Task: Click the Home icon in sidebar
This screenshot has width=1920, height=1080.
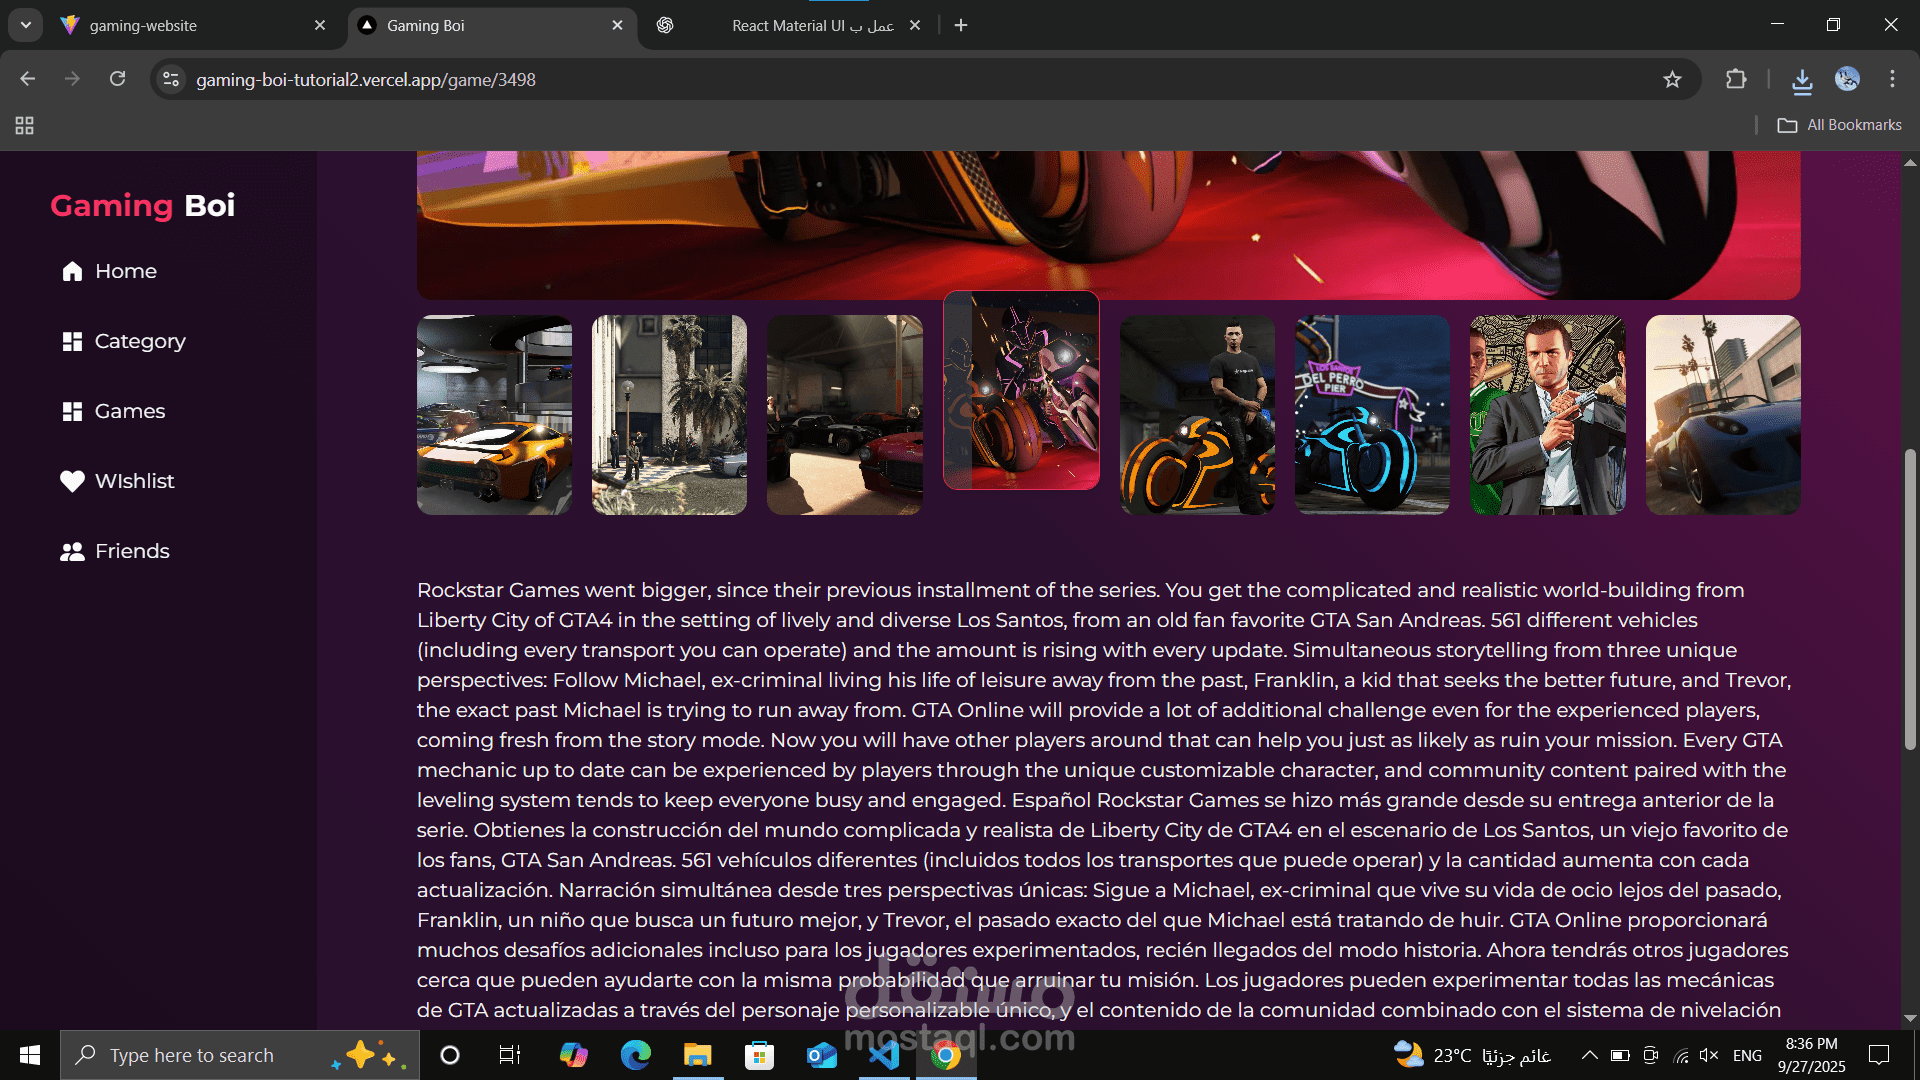Action: click(x=72, y=271)
